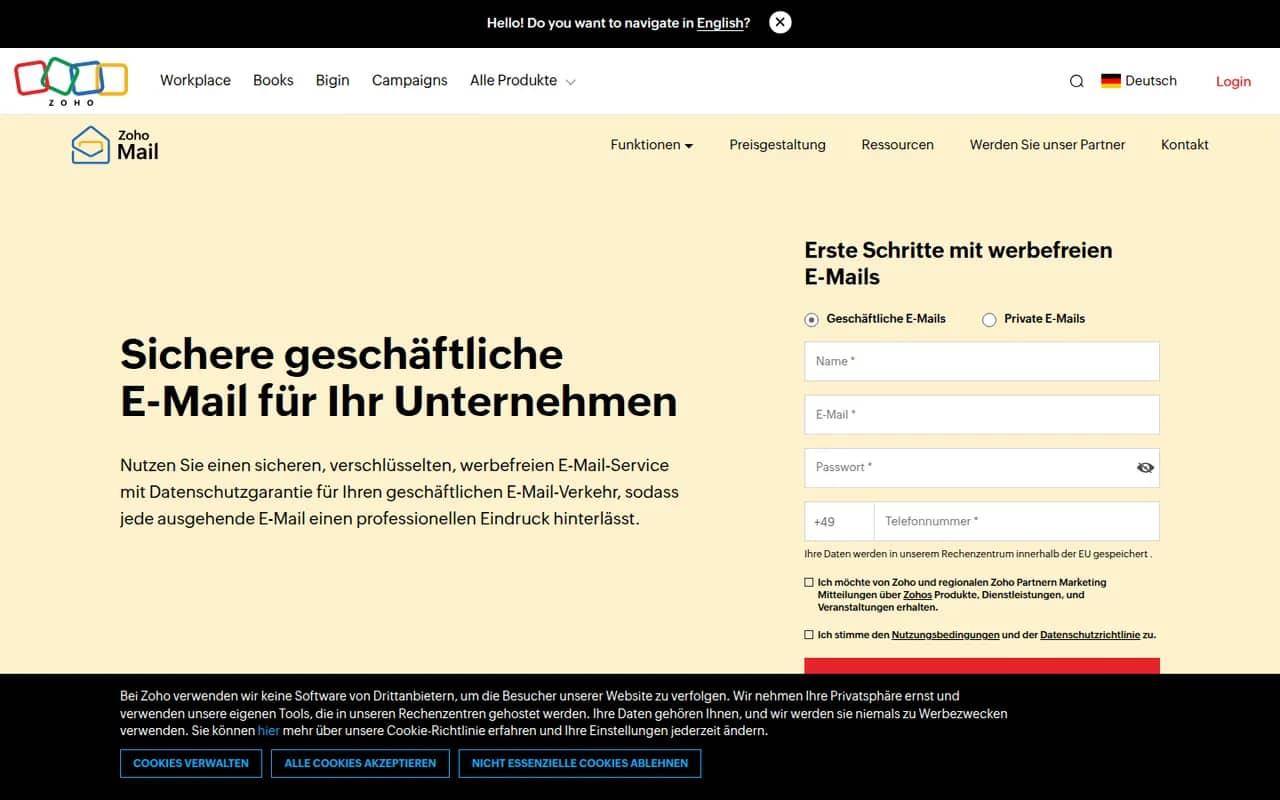Click Alle Cookies akzeptieren button
This screenshot has height=800, width=1280.
[360, 763]
